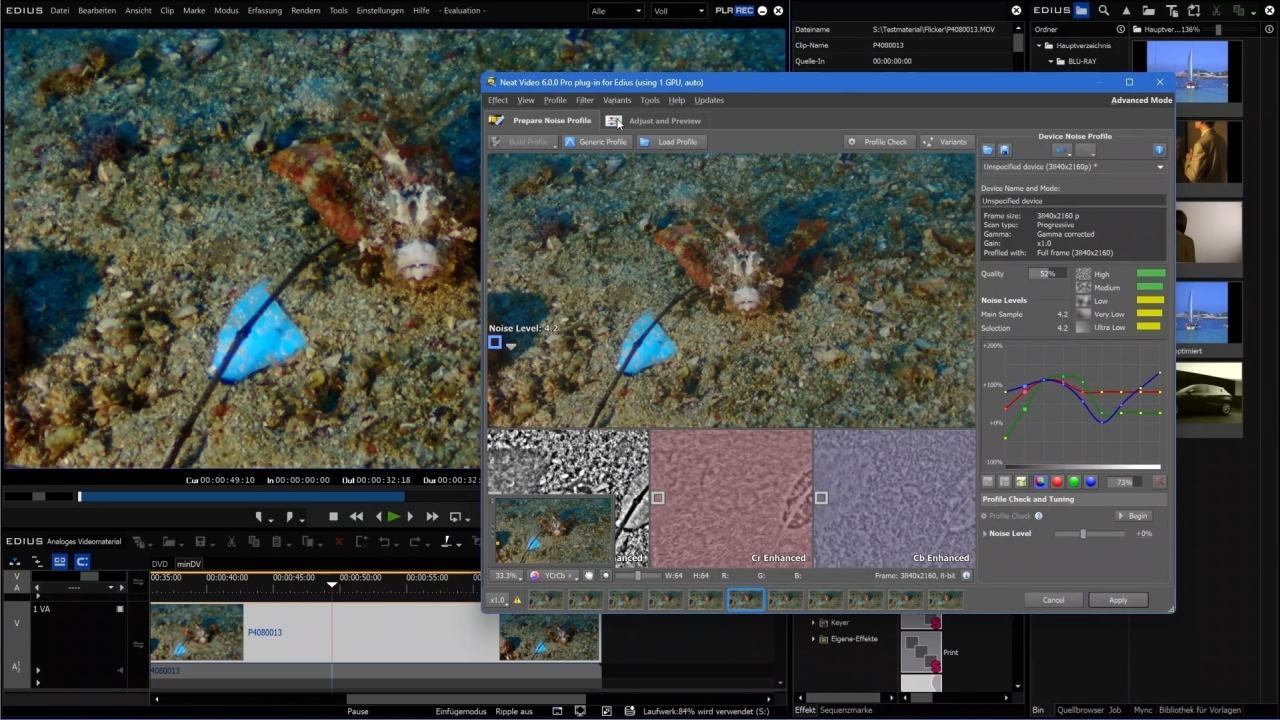The image size is (1280, 720).
Task: Click the scissors cut icon in timeline toolbar
Action: click(231, 542)
